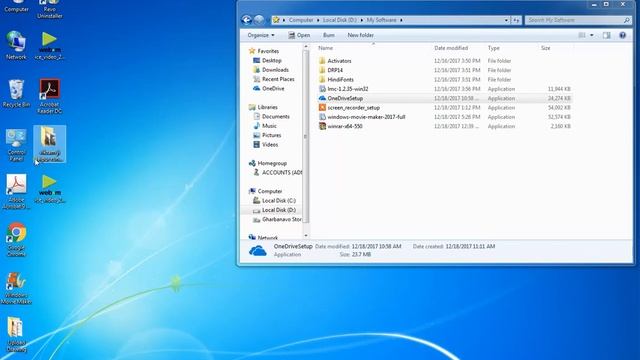Image resolution: width=640 pixels, height=360 pixels.
Task: Click the navigation pane scroll down arrow
Action: click(306, 236)
